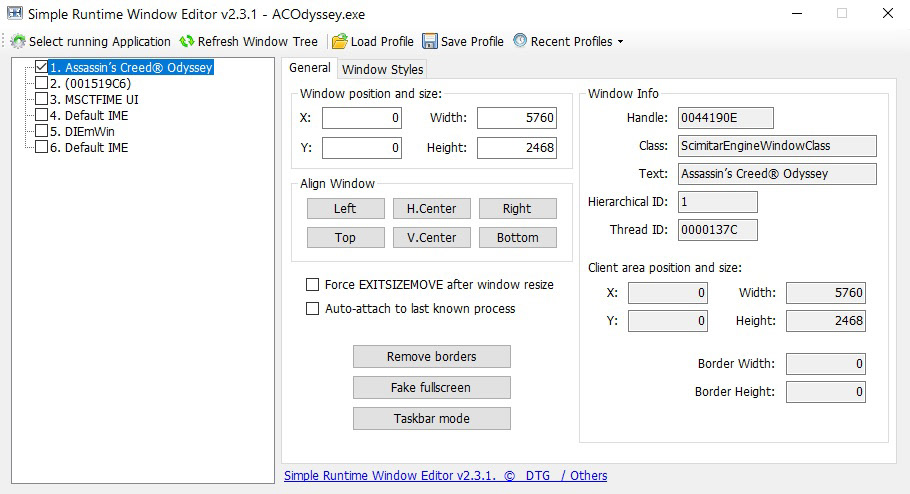
Task: Click the Recent Profiles clock icon
Action: click(x=520, y=41)
